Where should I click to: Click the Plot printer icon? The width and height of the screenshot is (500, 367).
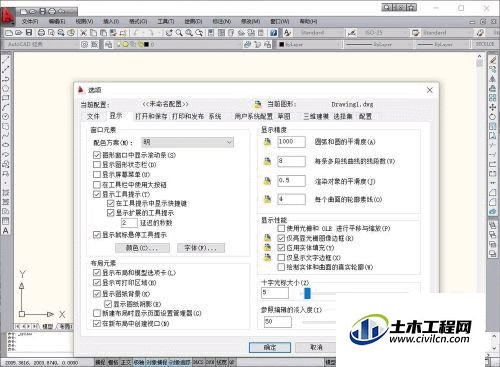[x=41, y=33]
